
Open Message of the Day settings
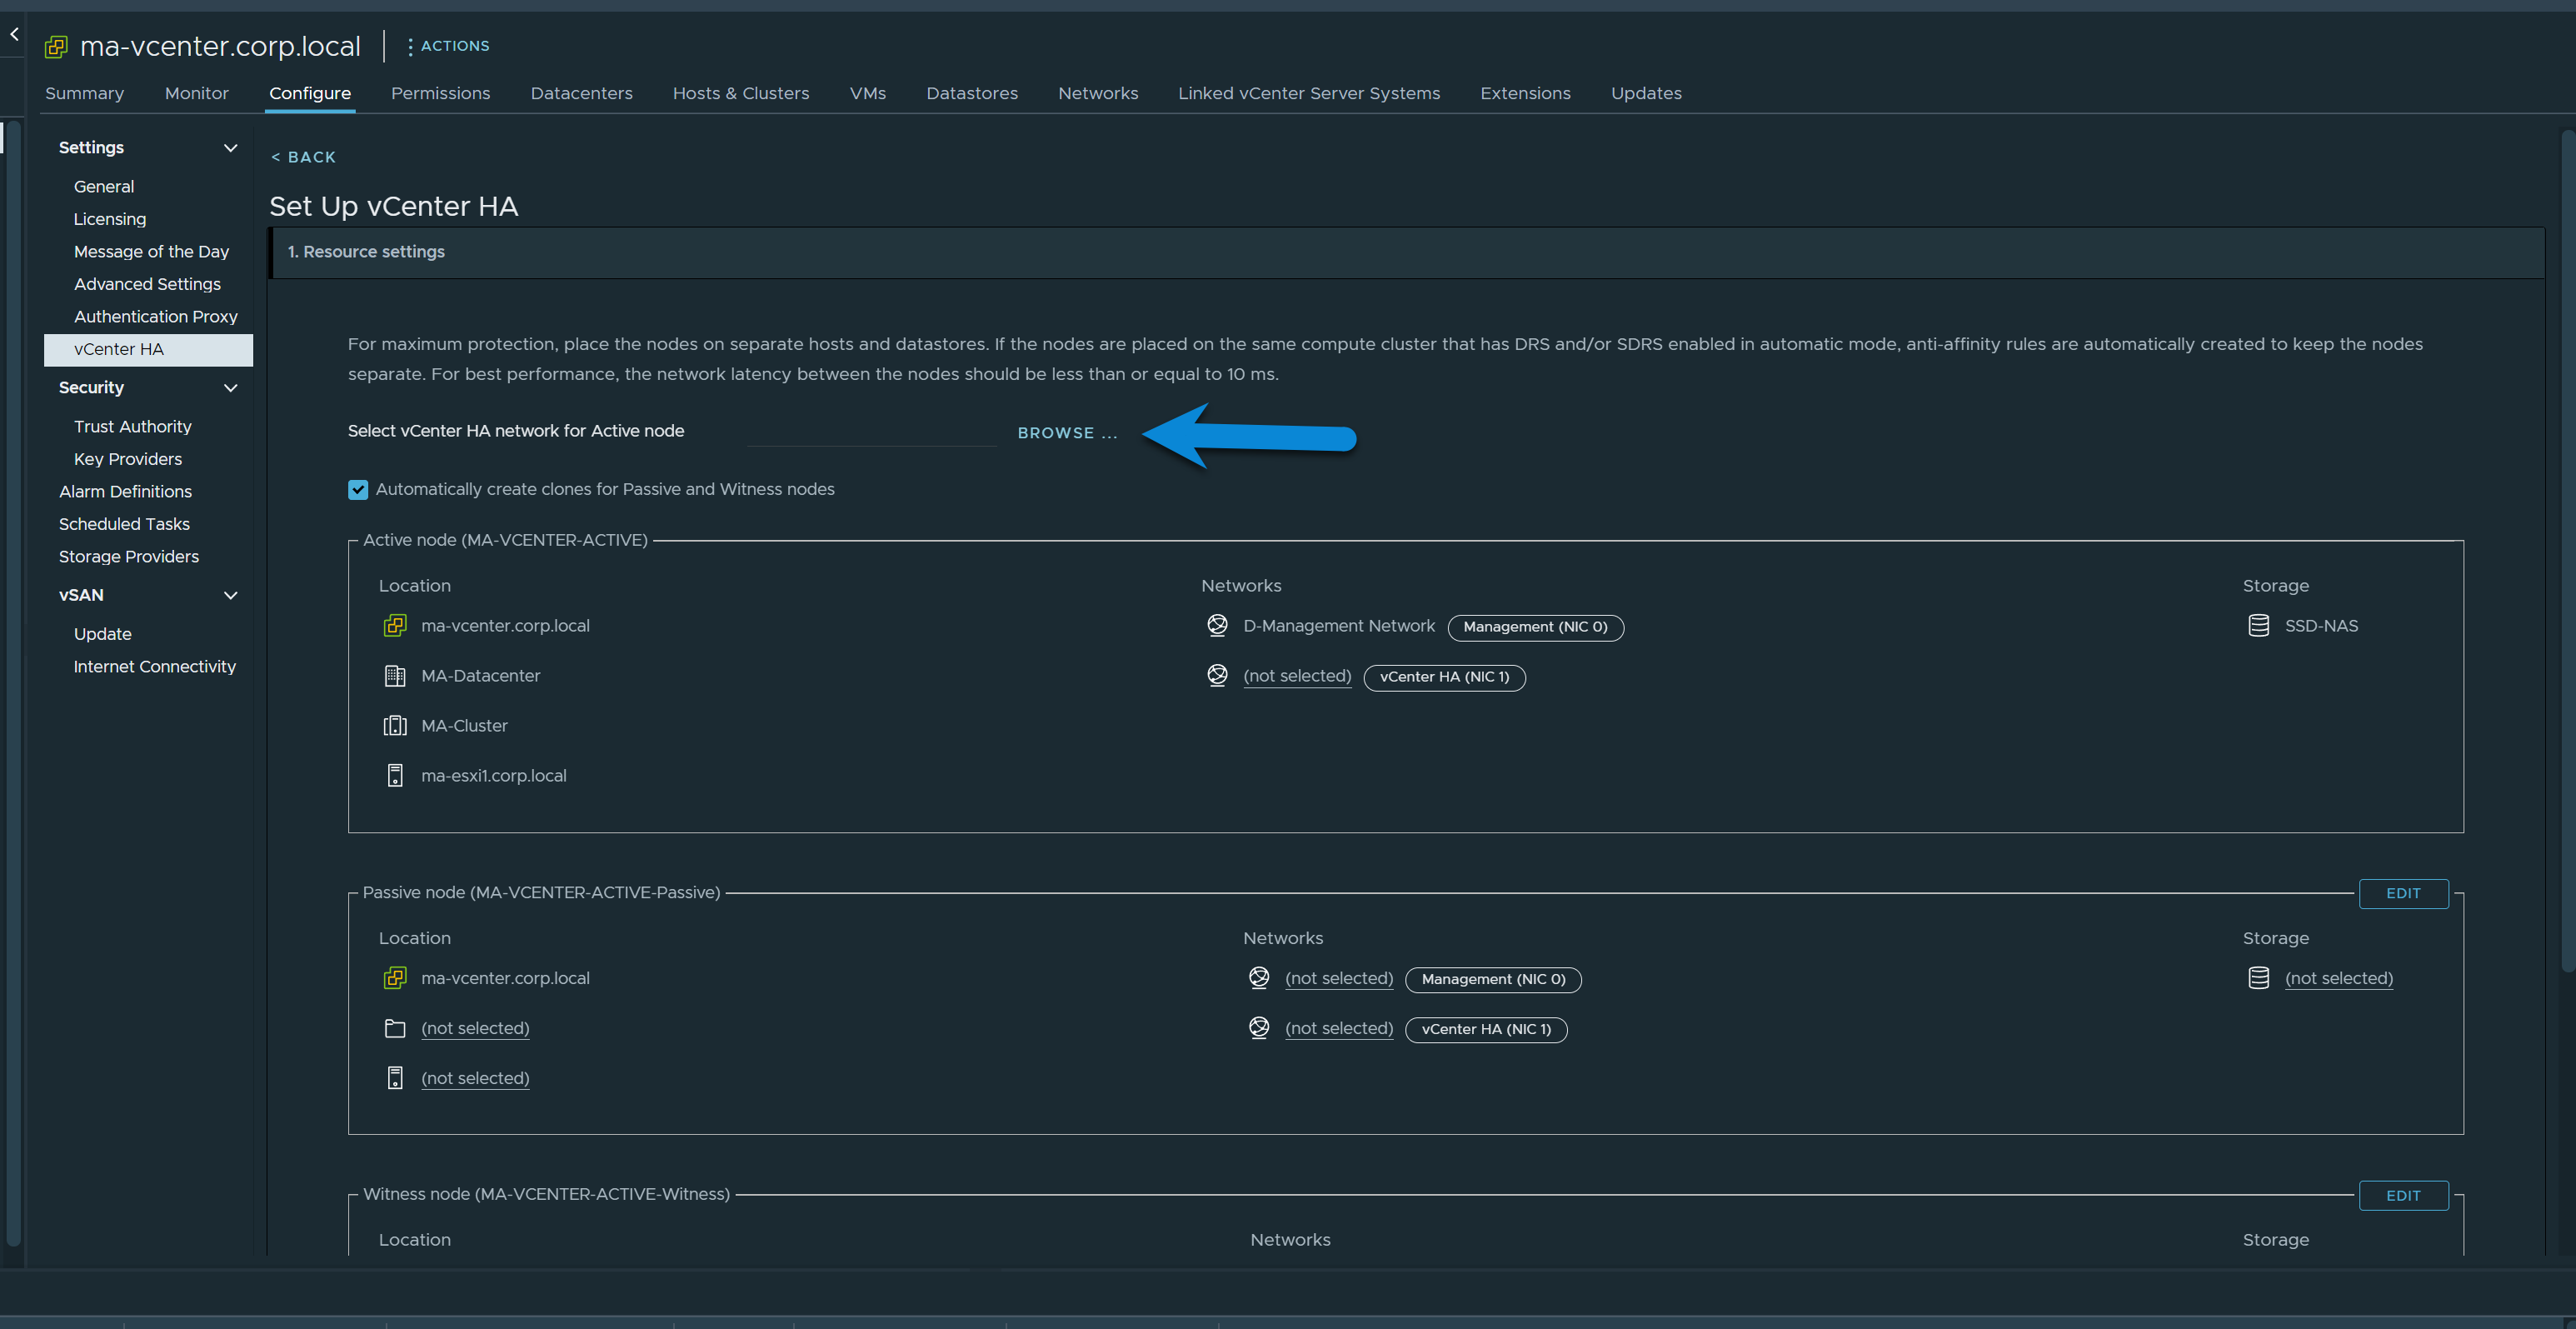pyautogui.click(x=151, y=252)
